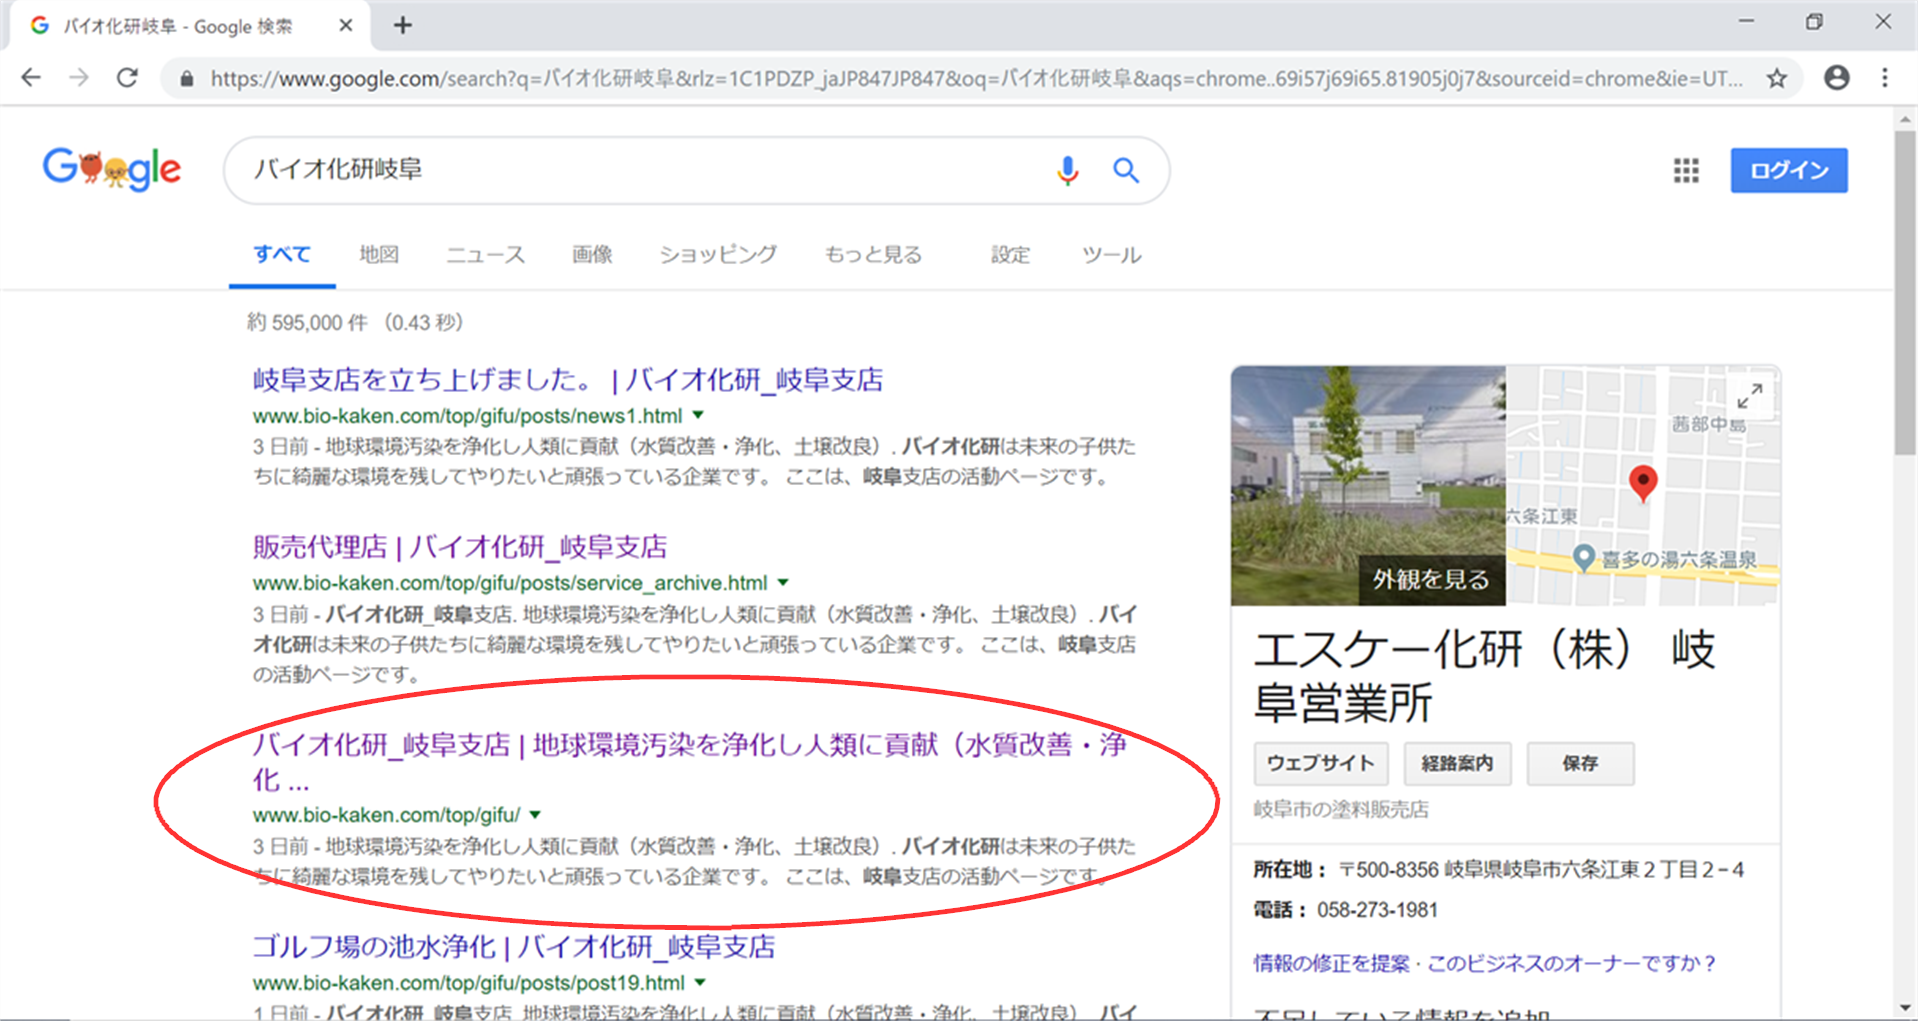The image size is (1918, 1021).
Task: Click このビジネスのオーナーですか？ link
Action: (1572, 963)
